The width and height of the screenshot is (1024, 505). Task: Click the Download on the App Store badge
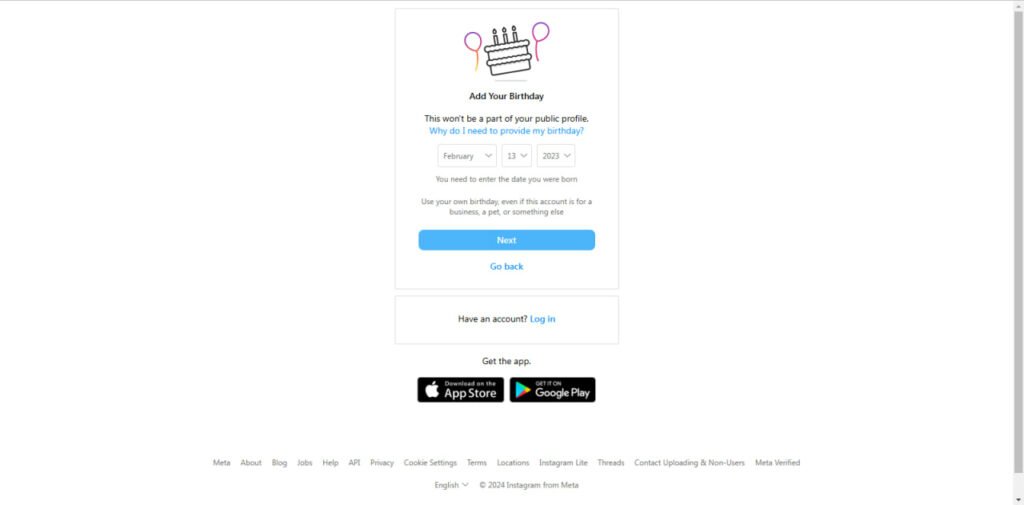(x=460, y=389)
